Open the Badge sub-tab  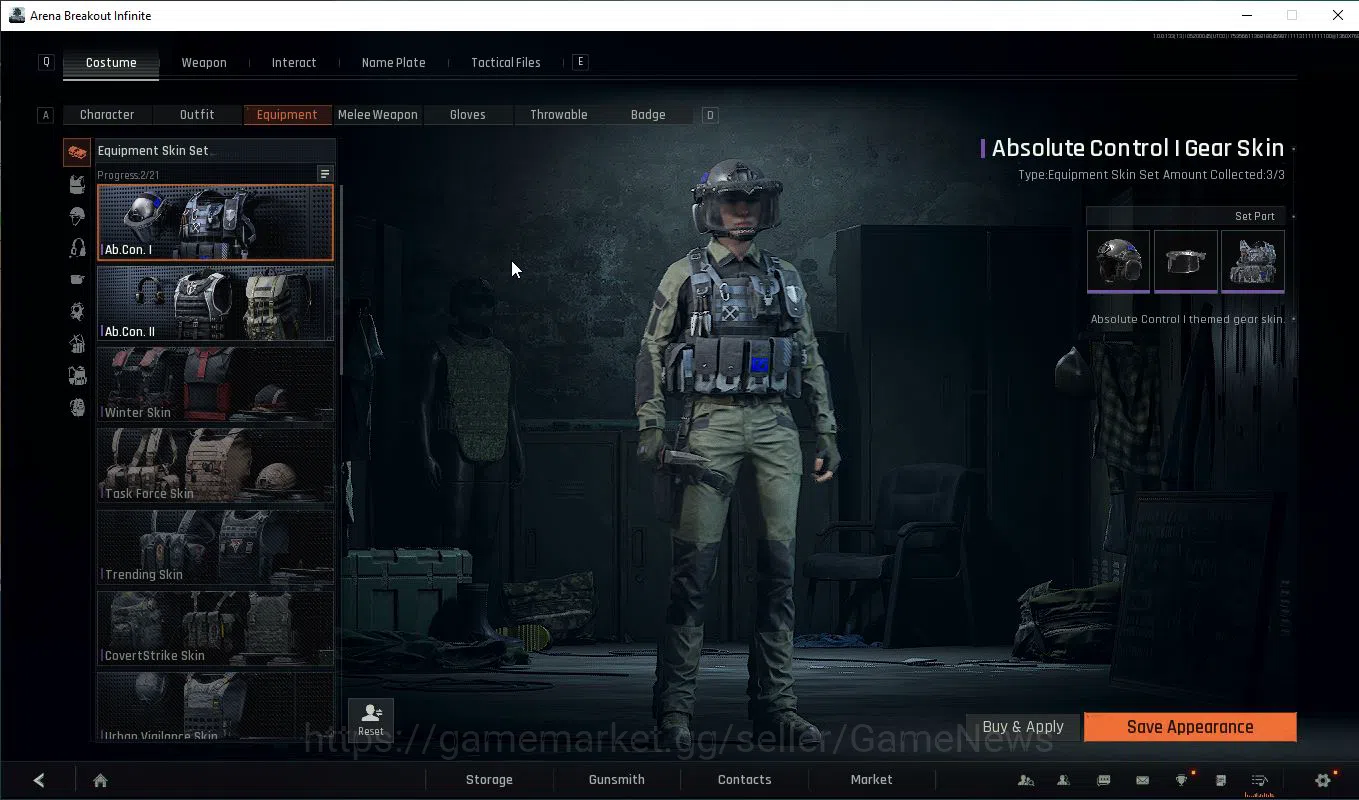pos(648,114)
